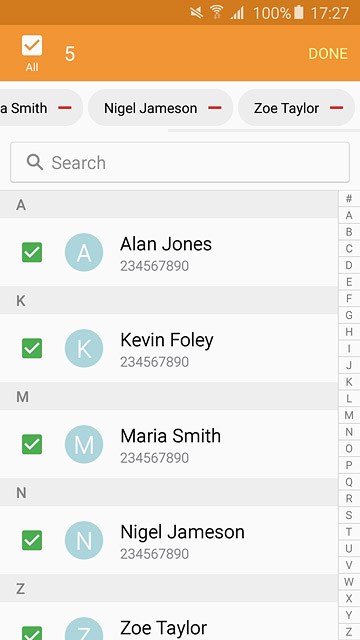Uncheck the Kevin Foley checkbox
Image resolution: width=360 pixels, height=640 pixels.
pos(32,348)
